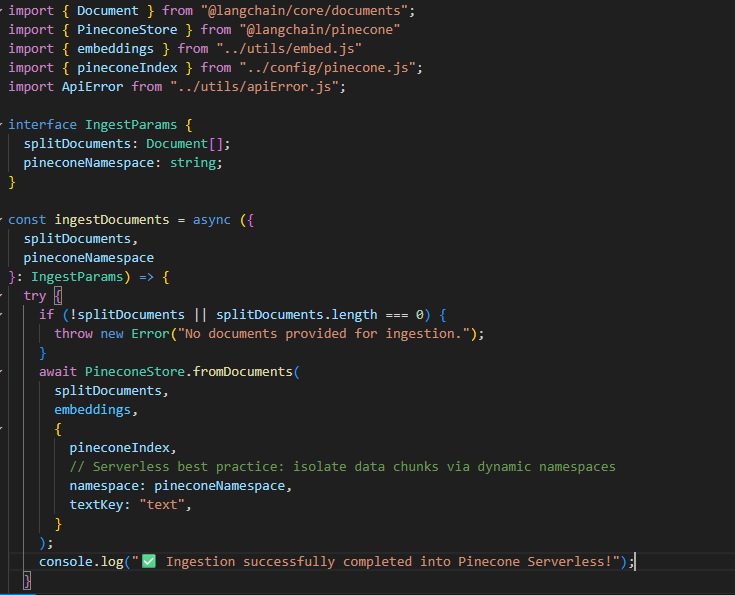Click IngestParams in the interface declaration
The image size is (735, 595).
[131, 125]
